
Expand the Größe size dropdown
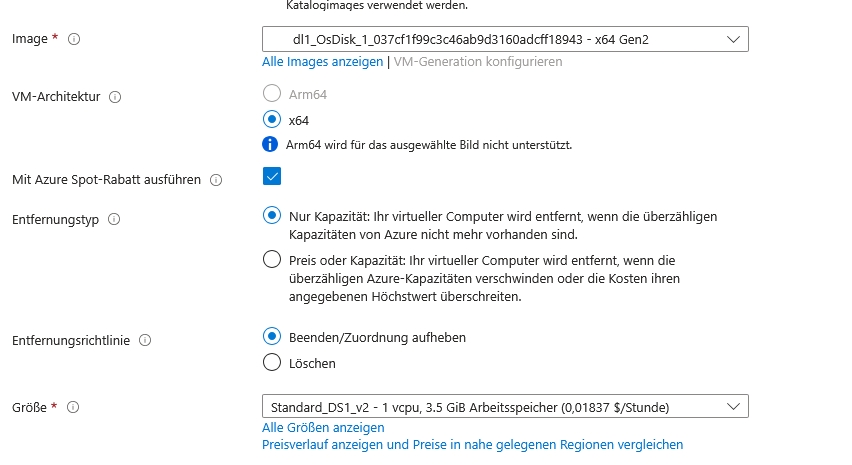(505, 406)
